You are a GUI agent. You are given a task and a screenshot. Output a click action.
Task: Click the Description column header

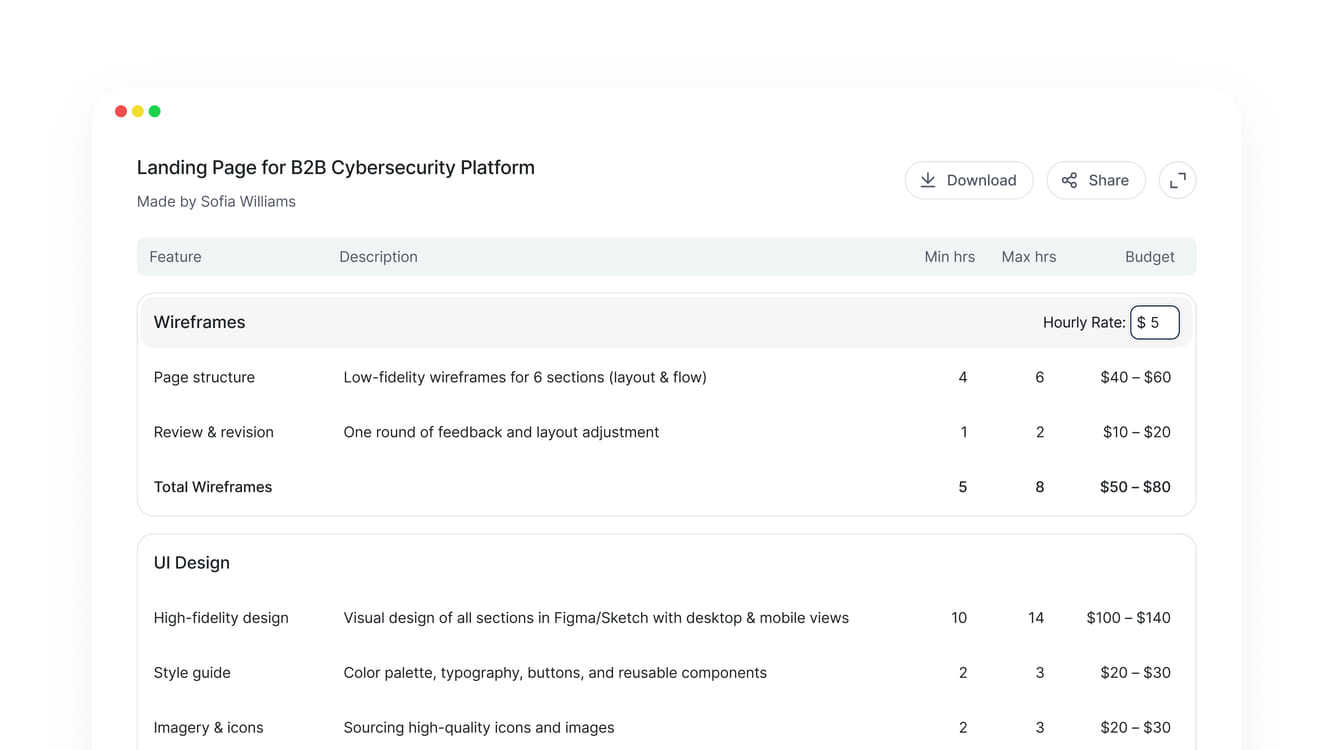[x=378, y=257]
